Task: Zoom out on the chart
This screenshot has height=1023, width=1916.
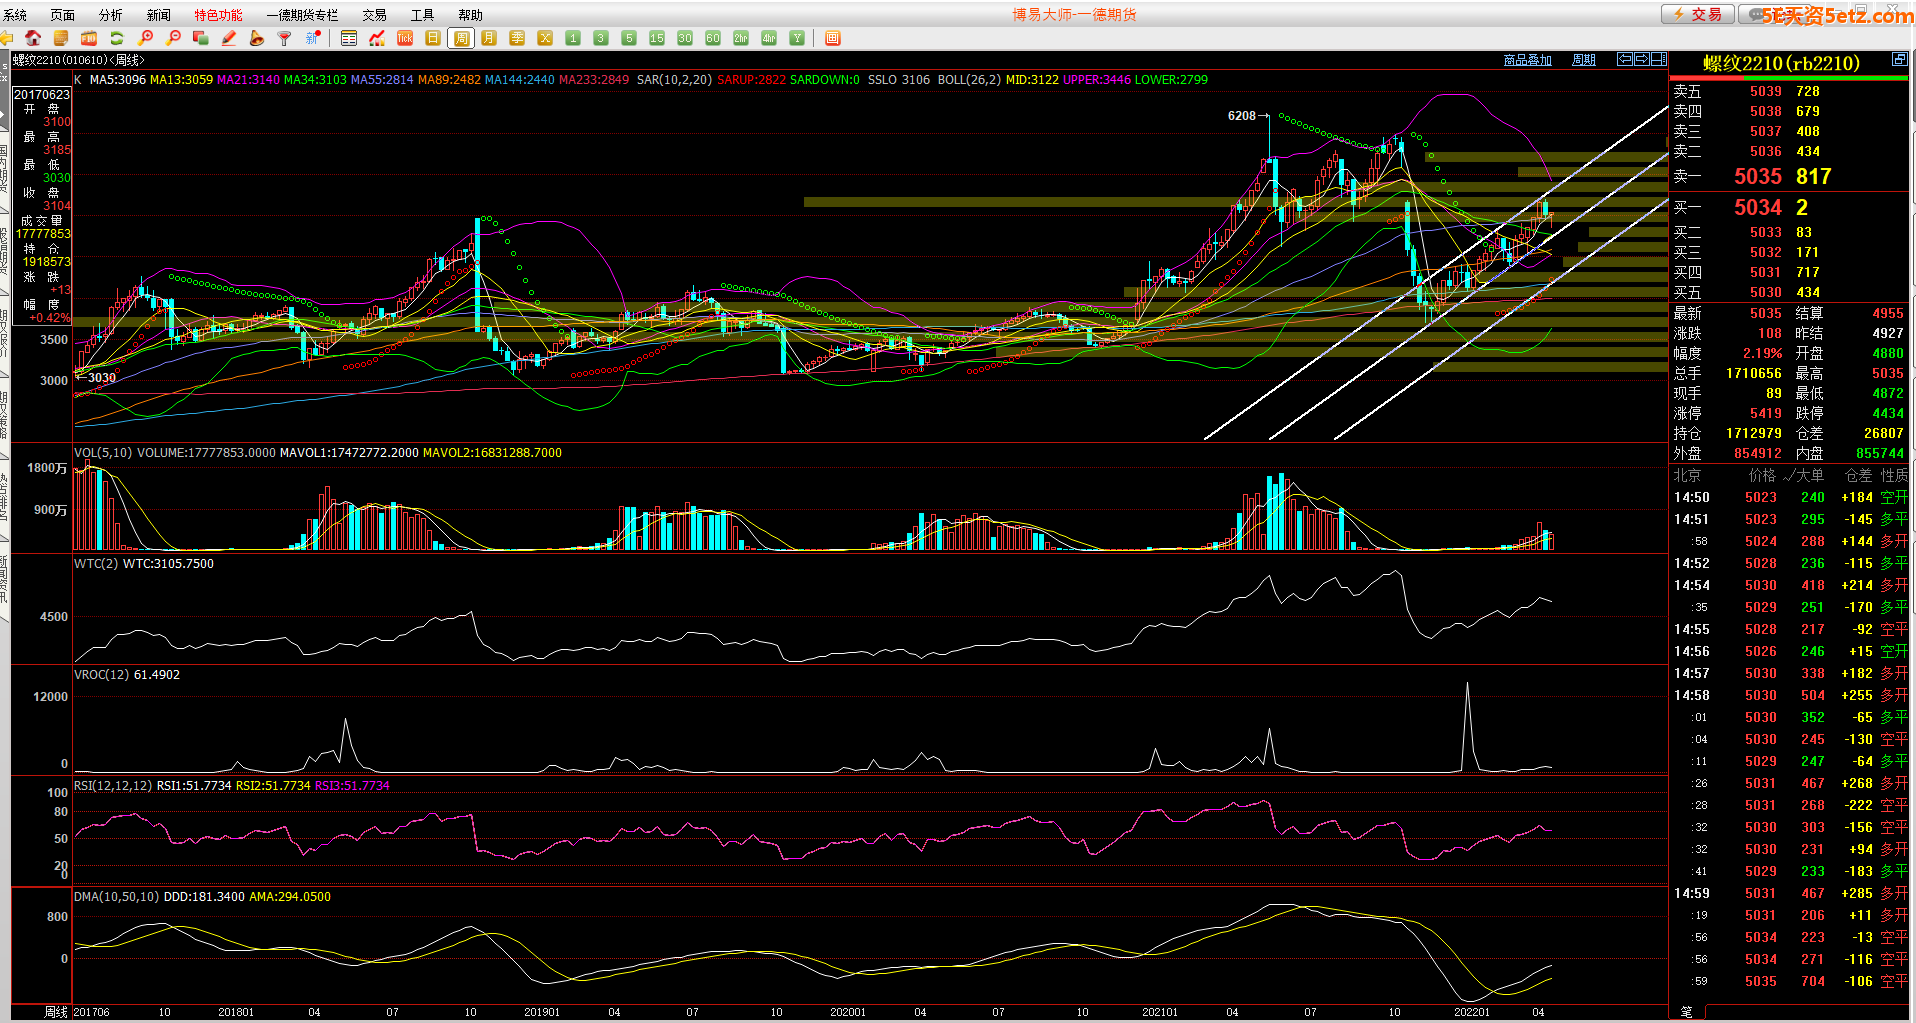Action: pos(173,38)
